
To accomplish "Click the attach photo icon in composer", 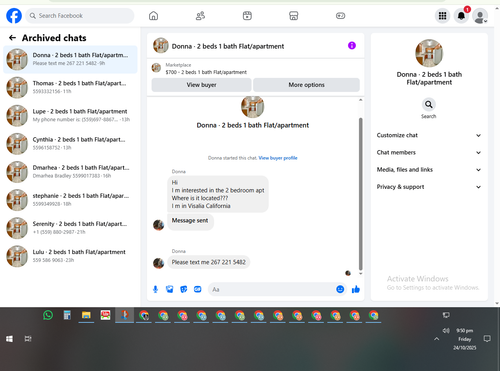I will (170, 289).
